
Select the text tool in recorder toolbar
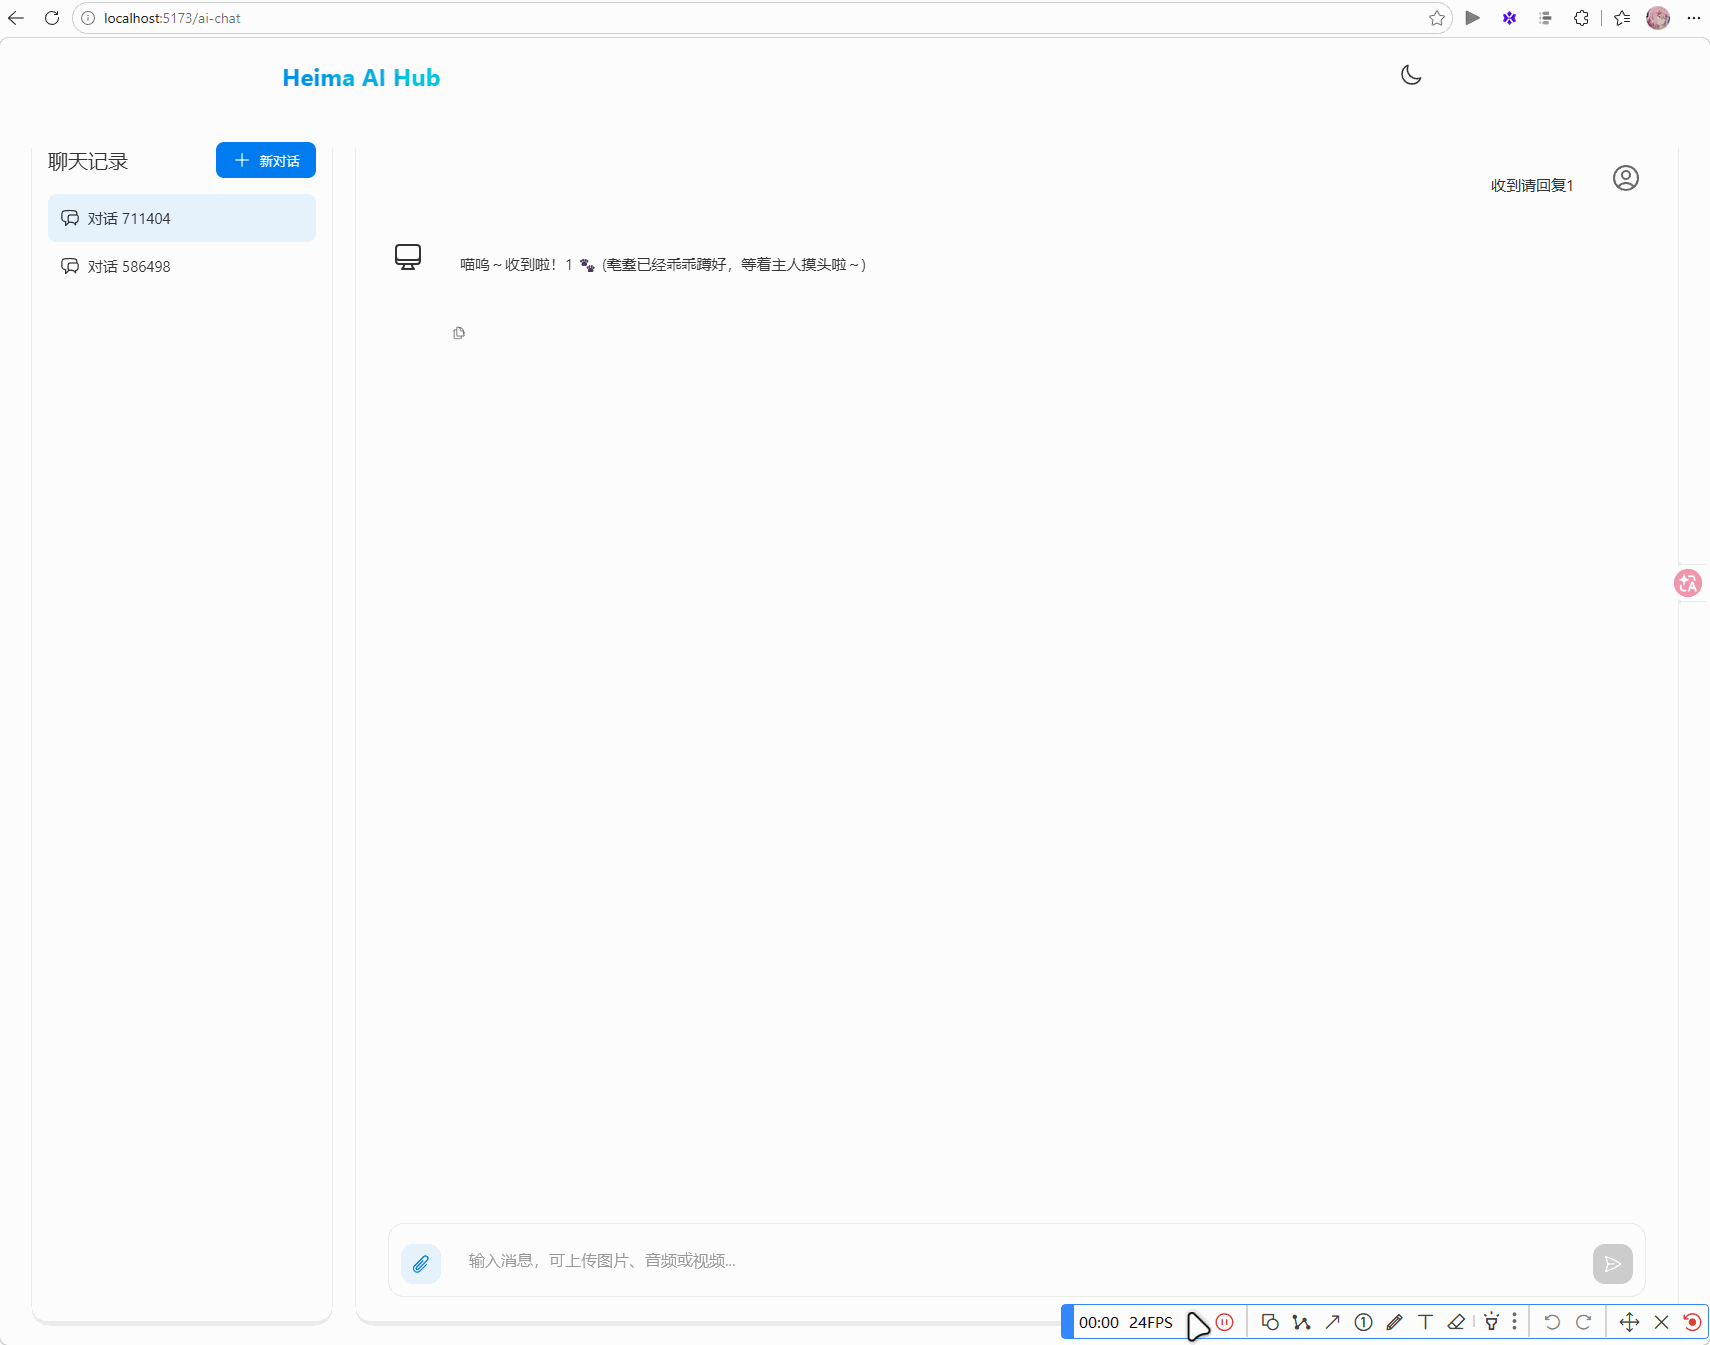click(x=1425, y=1322)
